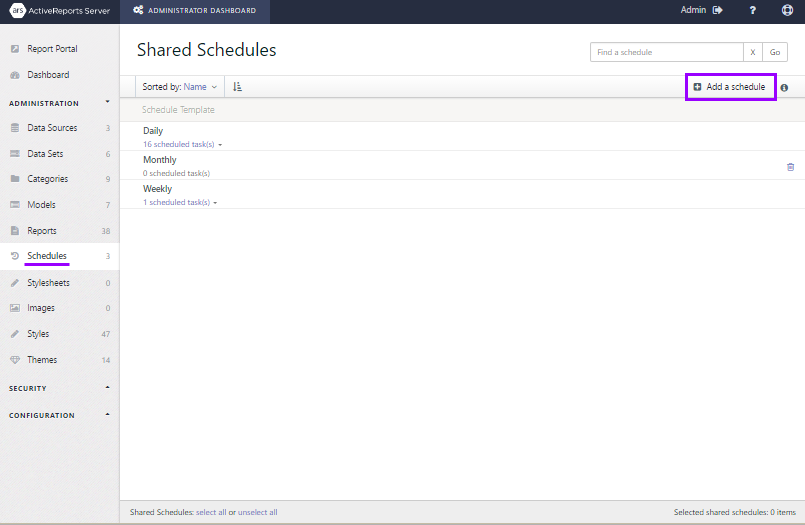
Task: Click the Images picture icon
Action: [15, 308]
